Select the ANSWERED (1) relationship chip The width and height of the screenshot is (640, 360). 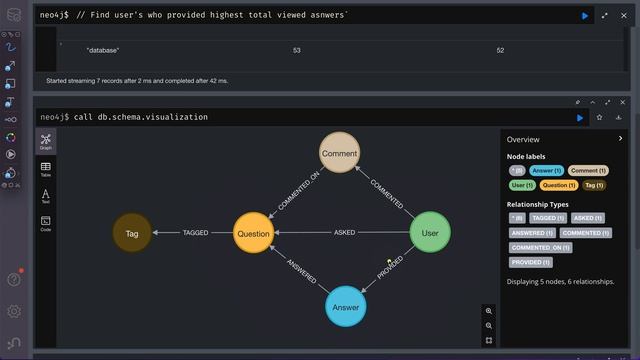coord(532,233)
